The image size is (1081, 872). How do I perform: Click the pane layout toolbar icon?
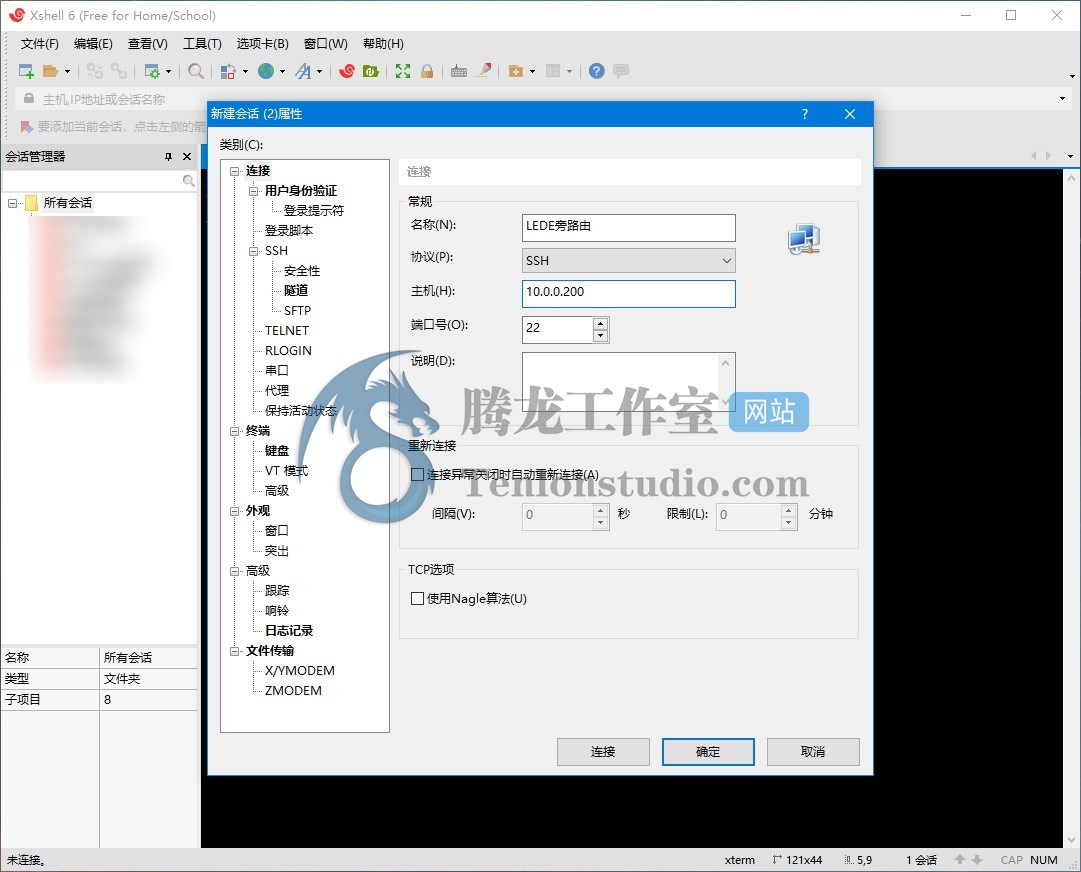[553, 71]
